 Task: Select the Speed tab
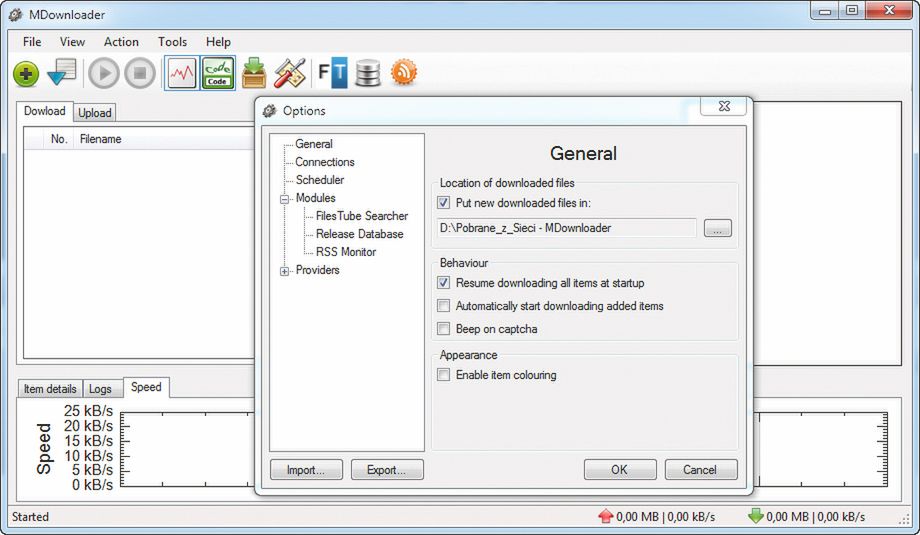click(x=146, y=387)
